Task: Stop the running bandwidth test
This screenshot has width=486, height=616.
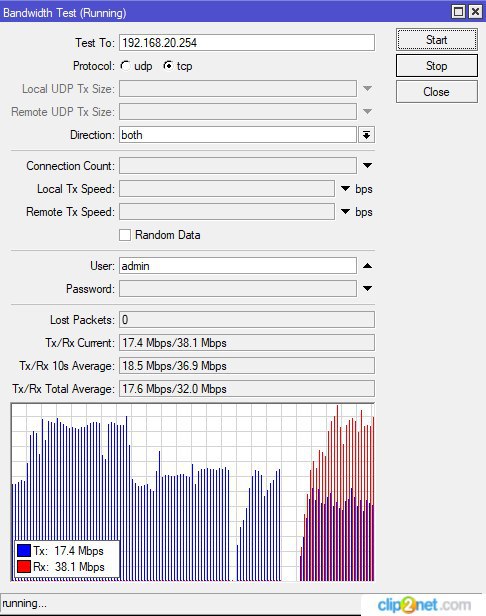Action: [436, 66]
